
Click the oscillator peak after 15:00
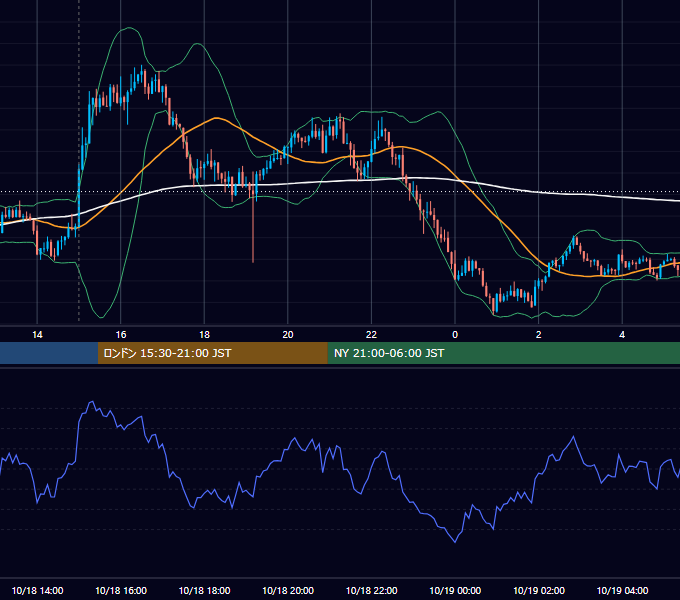[x=92, y=402]
